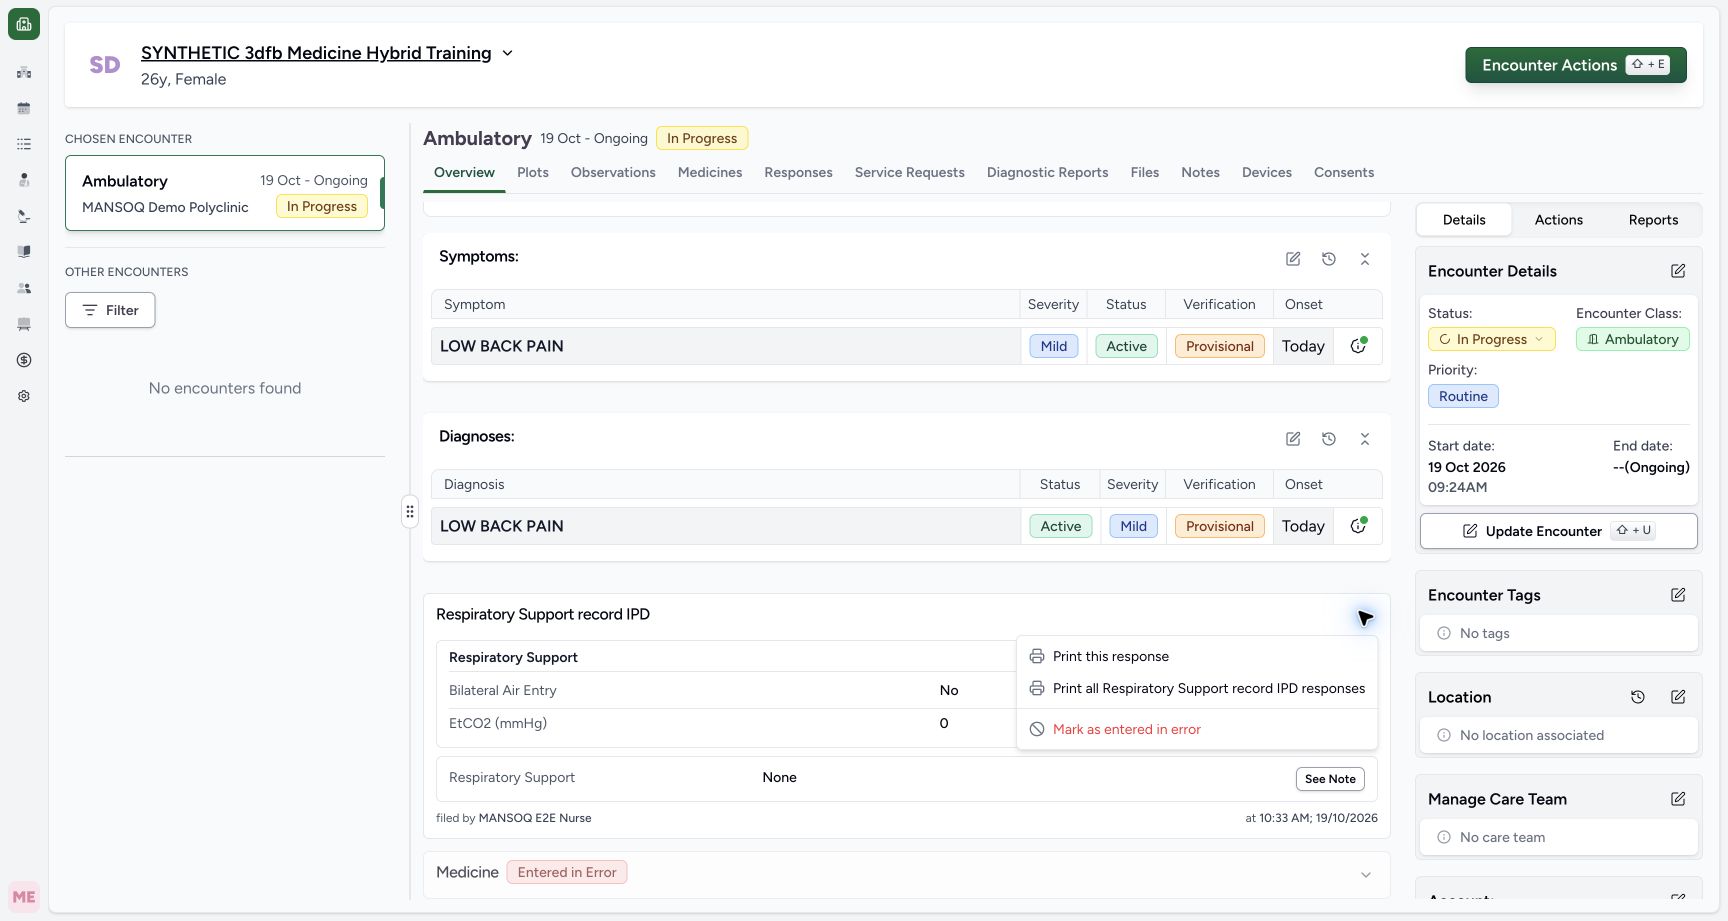Open Location history icon

1638,697
